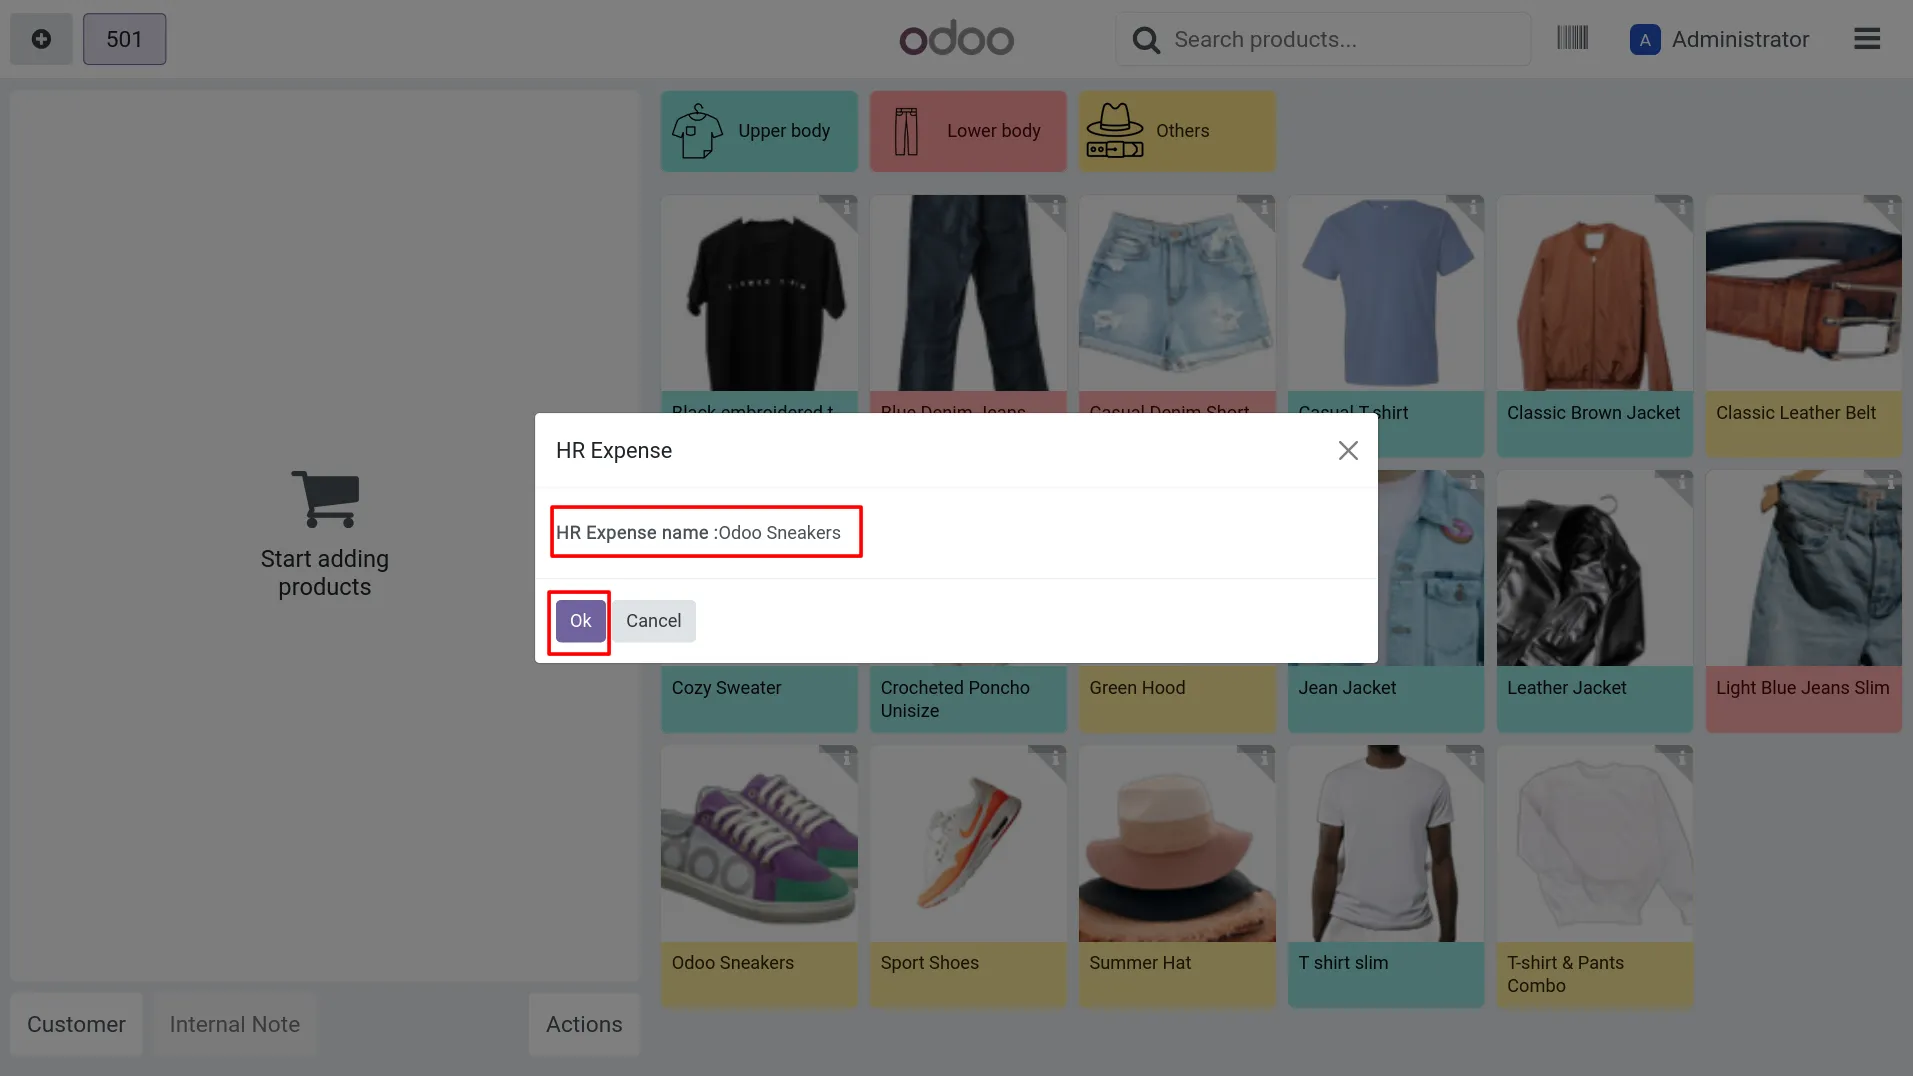This screenshot has height=1076, width=1913.
Task: Open the Actions menu
Action: click(x=584, y=1024)
